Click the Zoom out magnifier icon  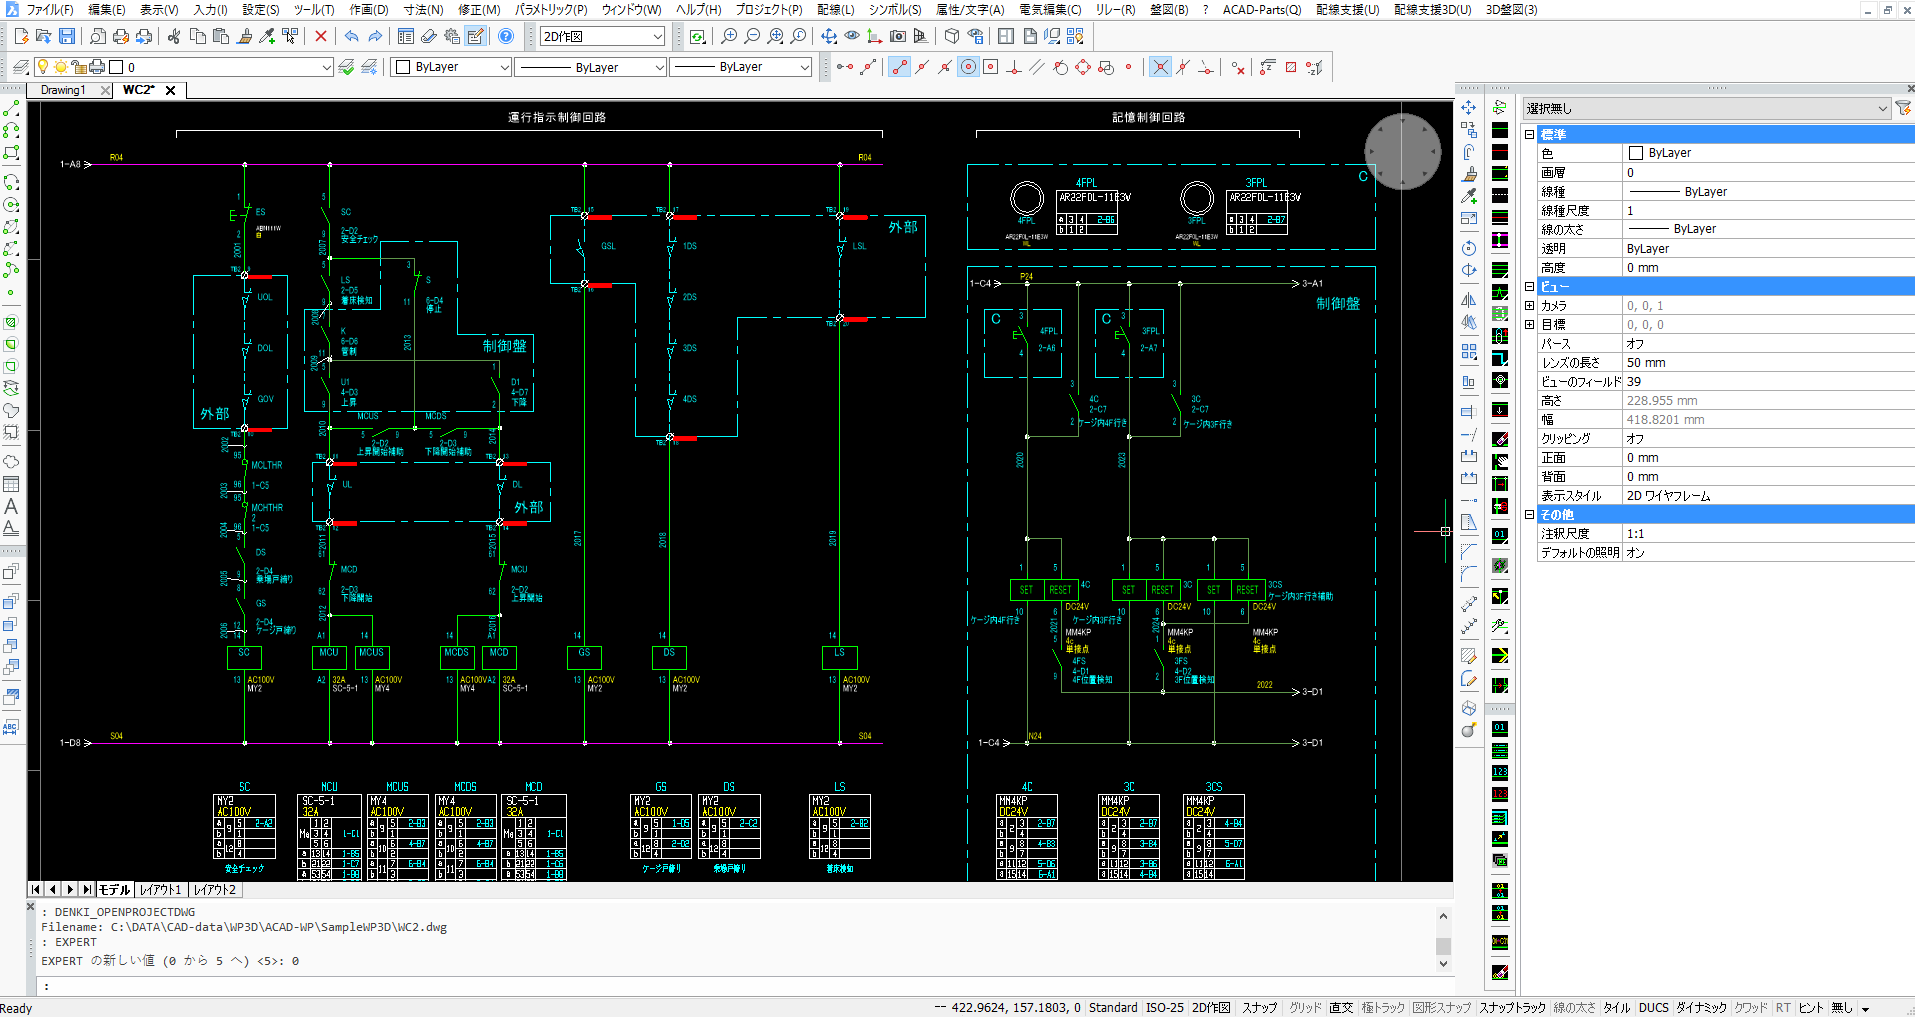coord(752,36)
